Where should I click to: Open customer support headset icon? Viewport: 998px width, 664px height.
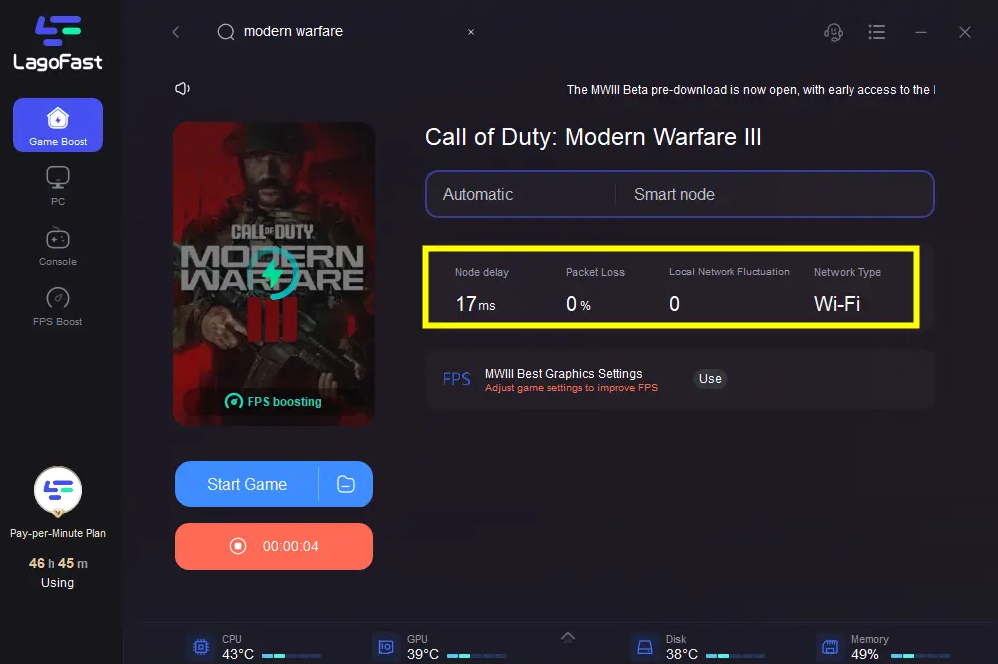(x=833, y=32)
